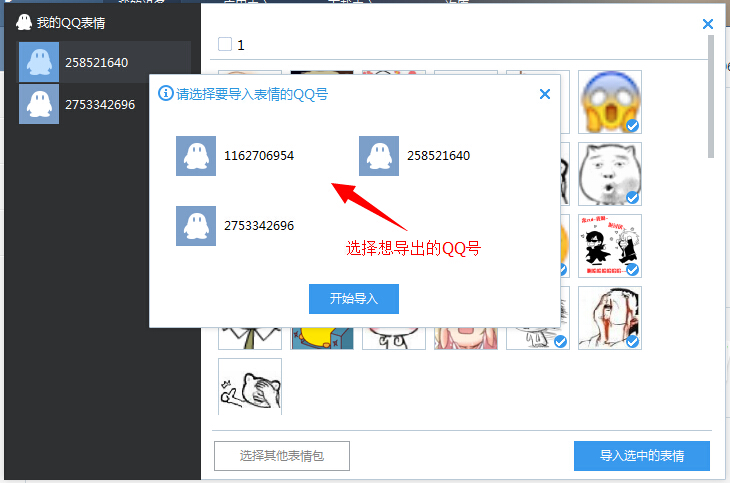Uncheck the crying sketch sticker checkmark

(632, 341)
